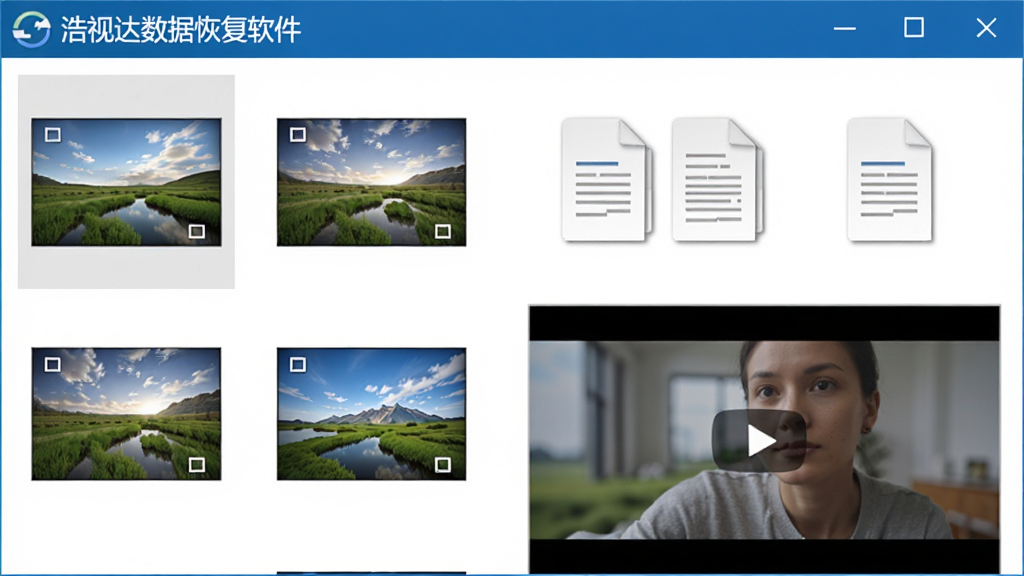Viewport: 1024px width, 576px height.
Task: Select the grey-highlighted landscape photo thumbnail
Action: point(126,182)
